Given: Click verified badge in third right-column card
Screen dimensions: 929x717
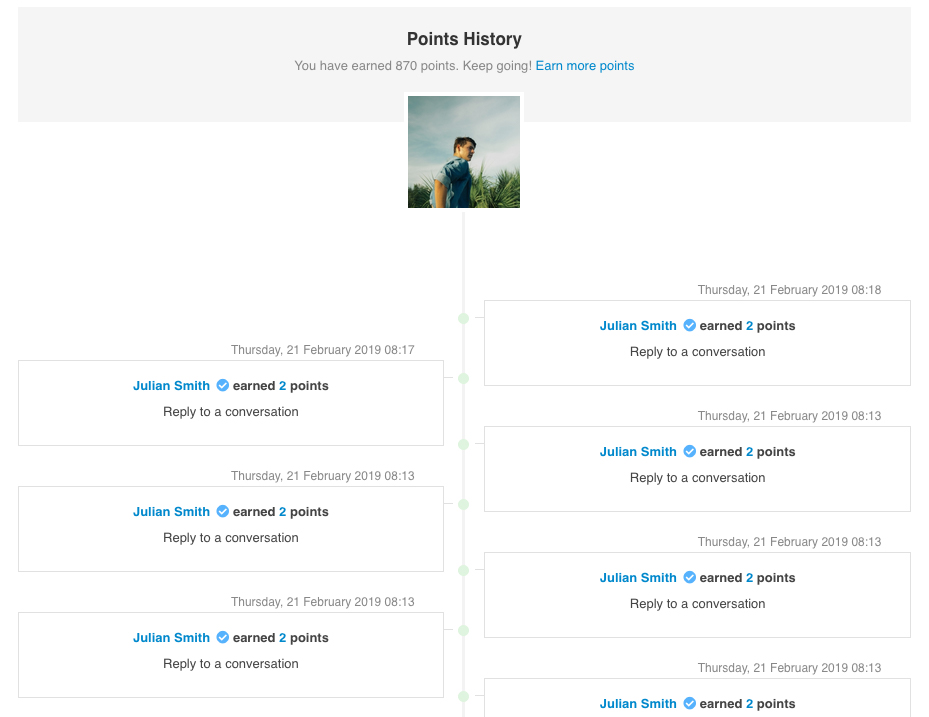Looking at the screenshot, I should (690, 577).
